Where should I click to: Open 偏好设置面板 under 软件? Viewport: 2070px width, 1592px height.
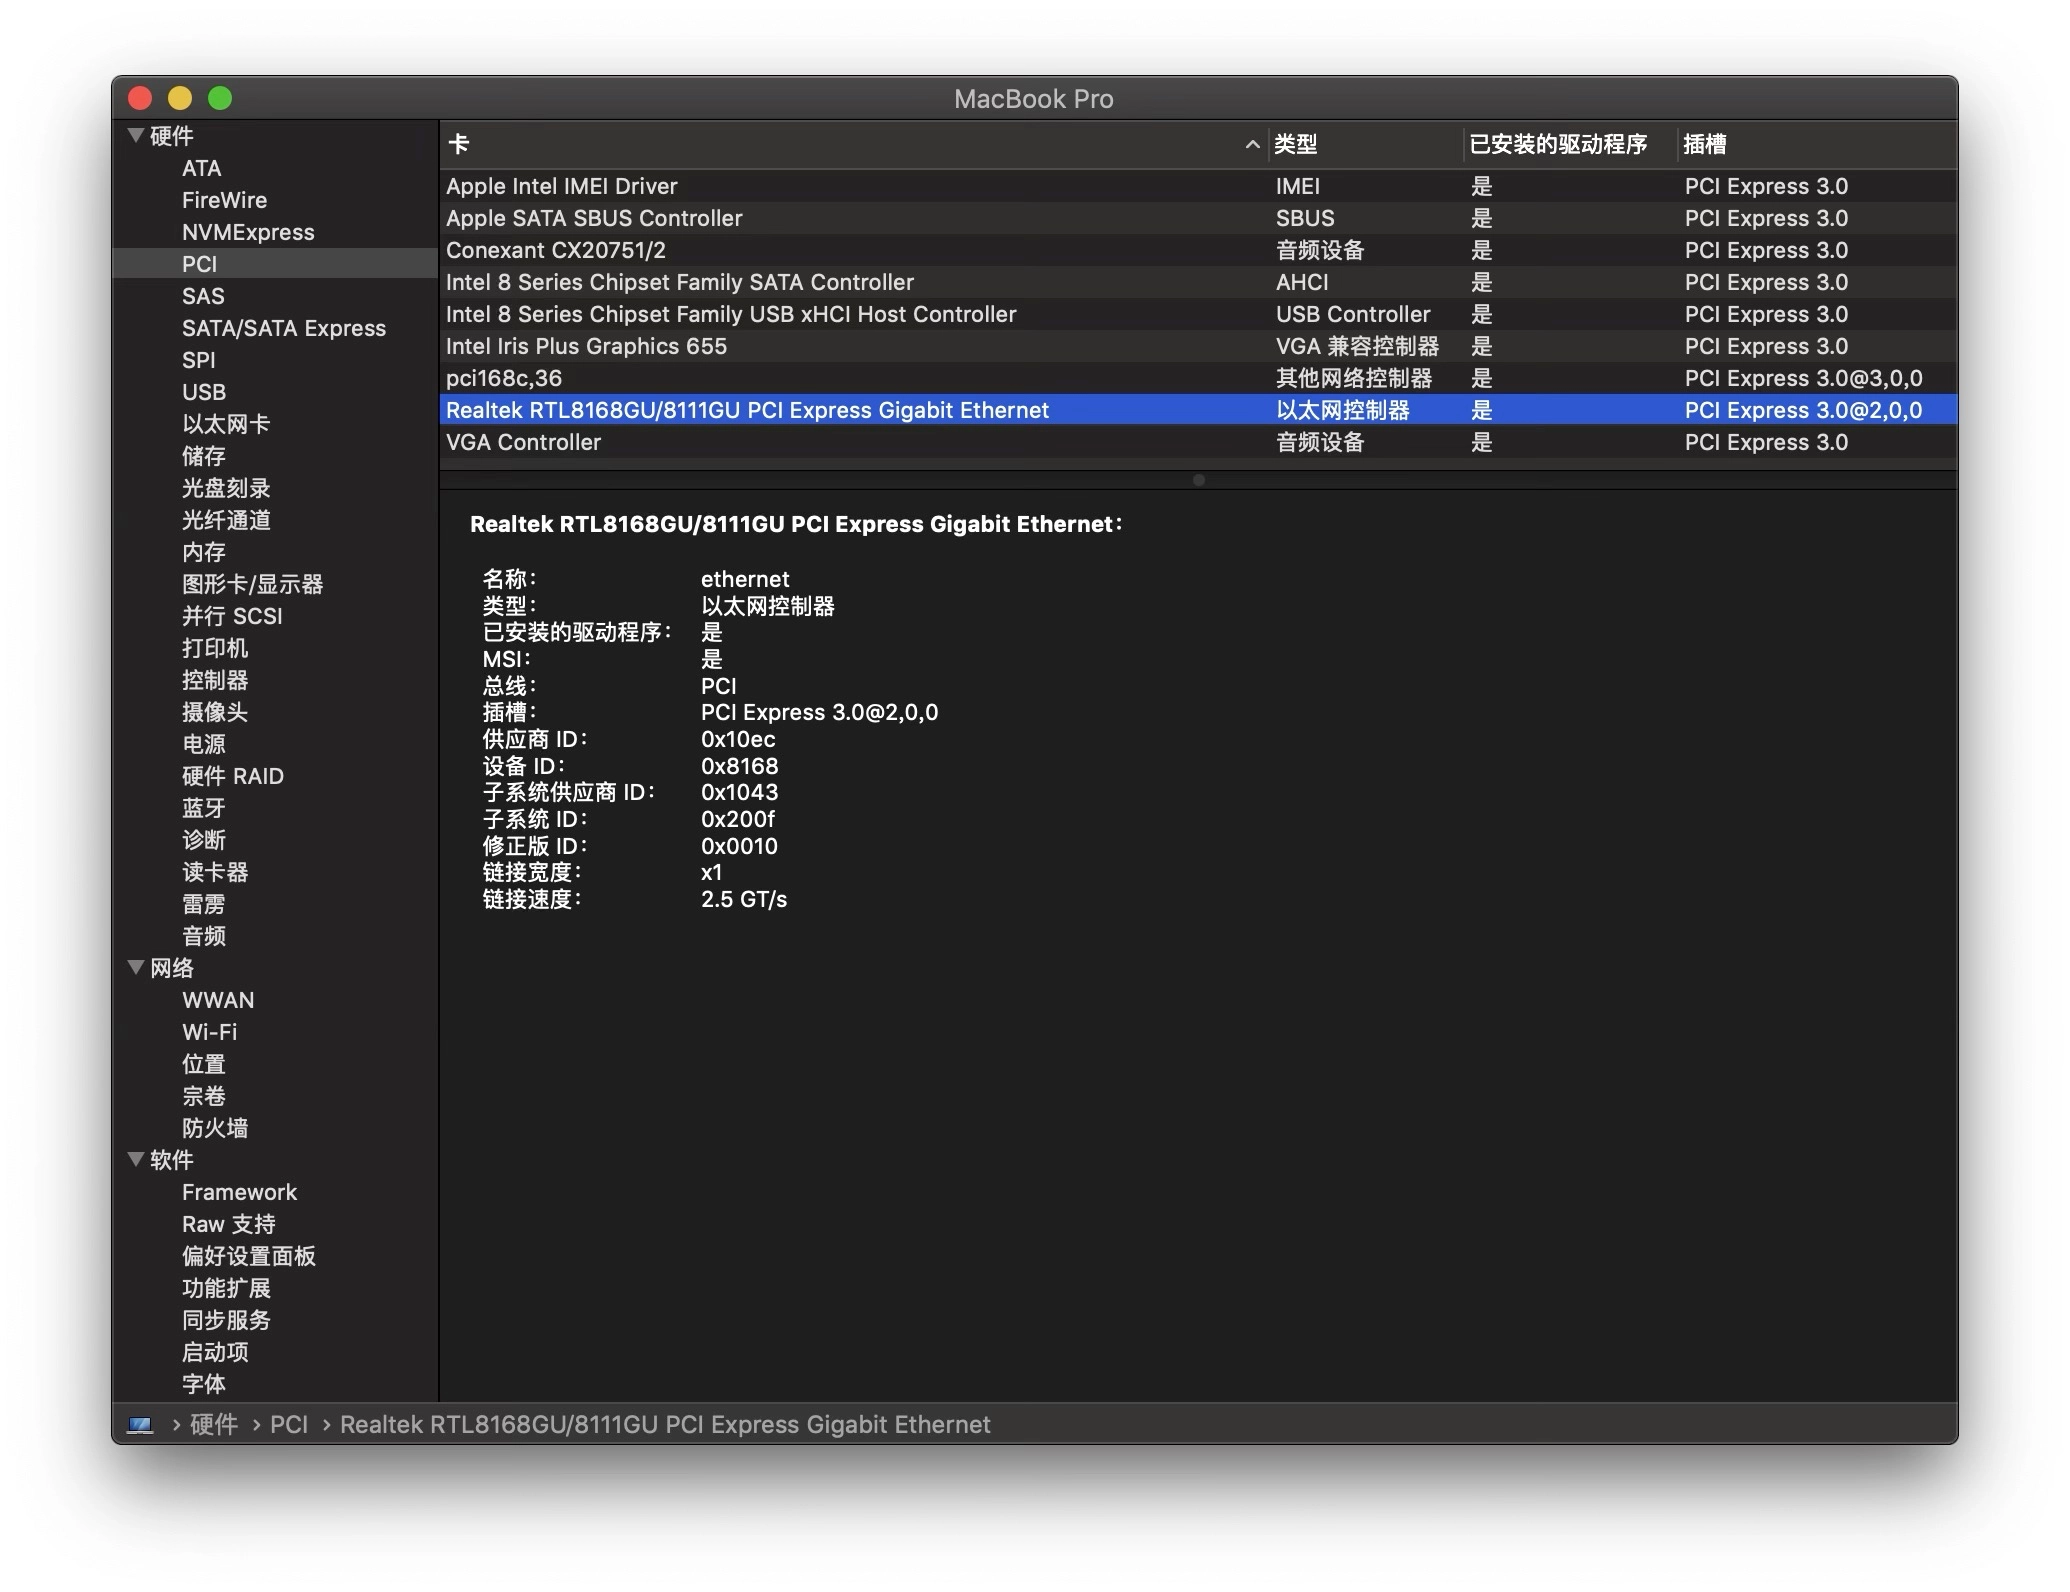point(275,1256)
